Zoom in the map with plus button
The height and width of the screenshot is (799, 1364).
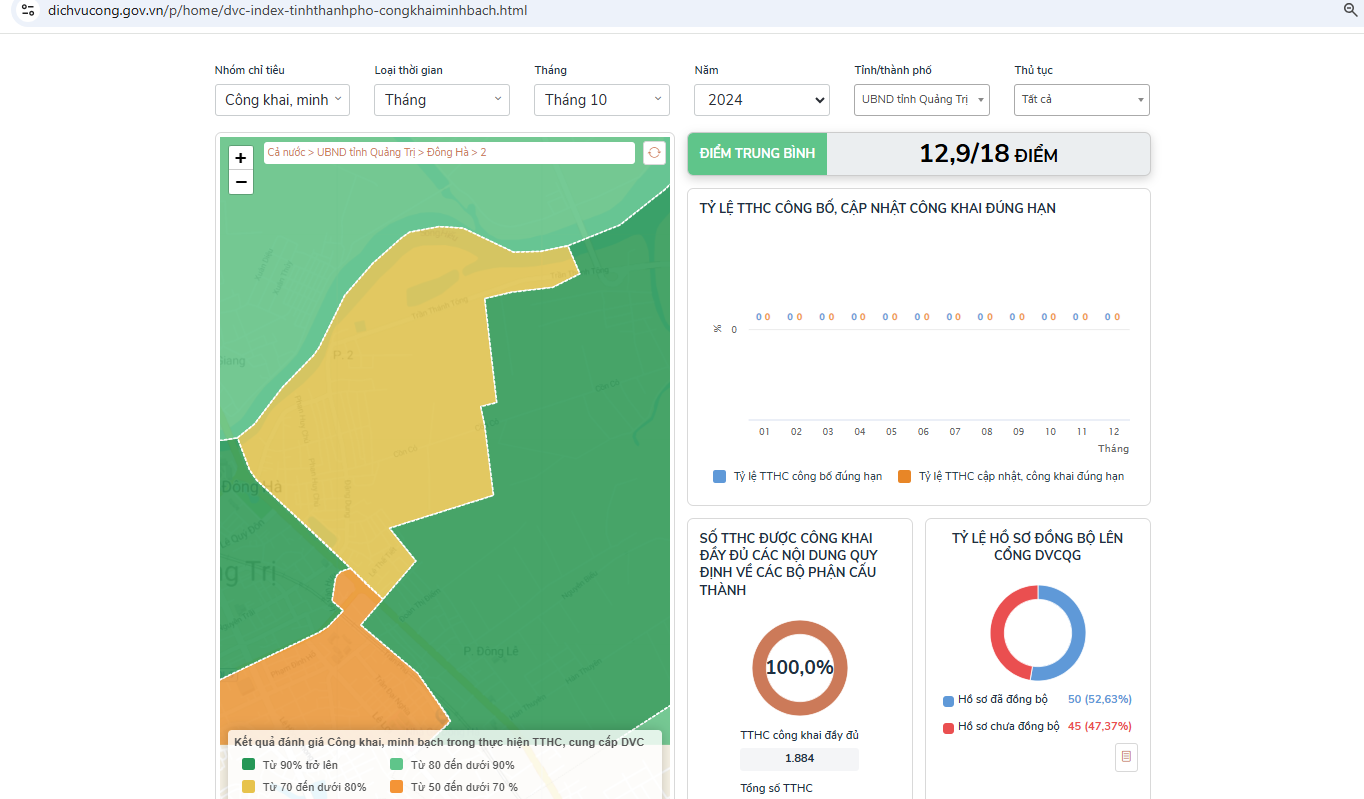pos(241,158)
